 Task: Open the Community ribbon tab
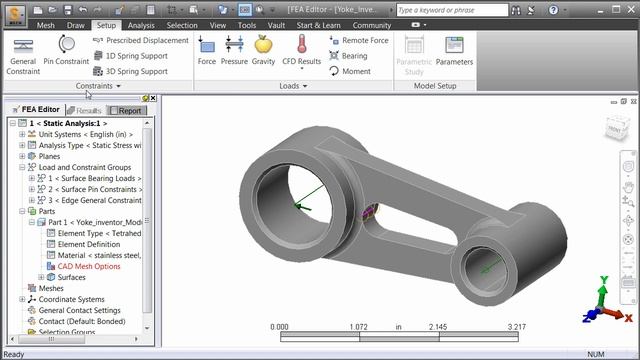coord(371,25)
